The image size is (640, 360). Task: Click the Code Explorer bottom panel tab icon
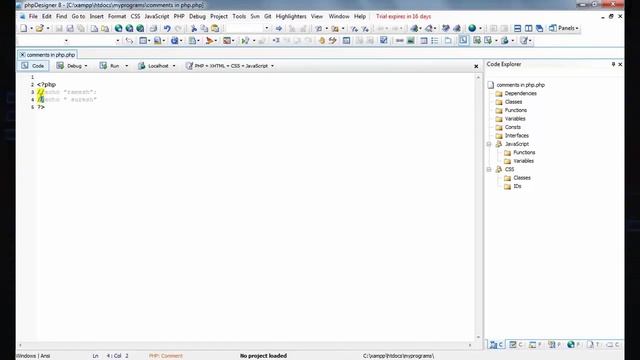[x=496, y=345]
